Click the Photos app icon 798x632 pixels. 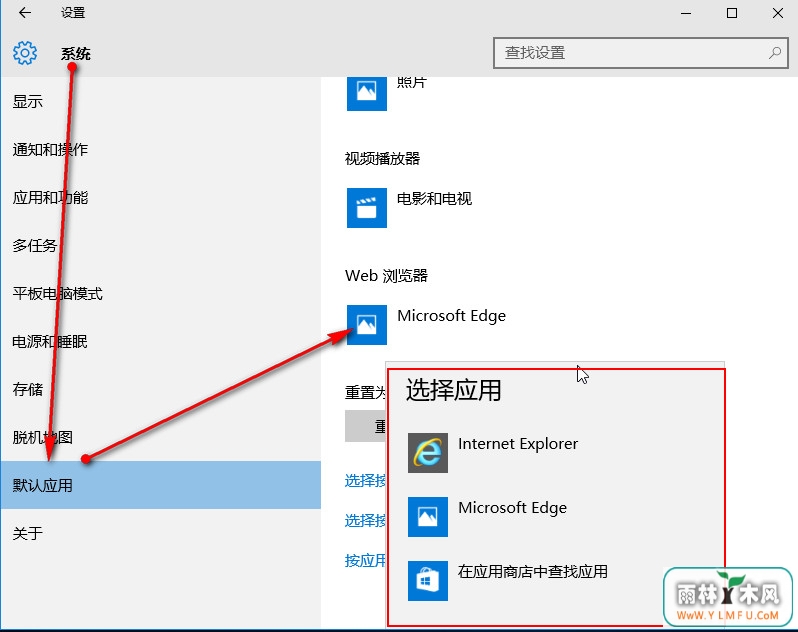366,93
